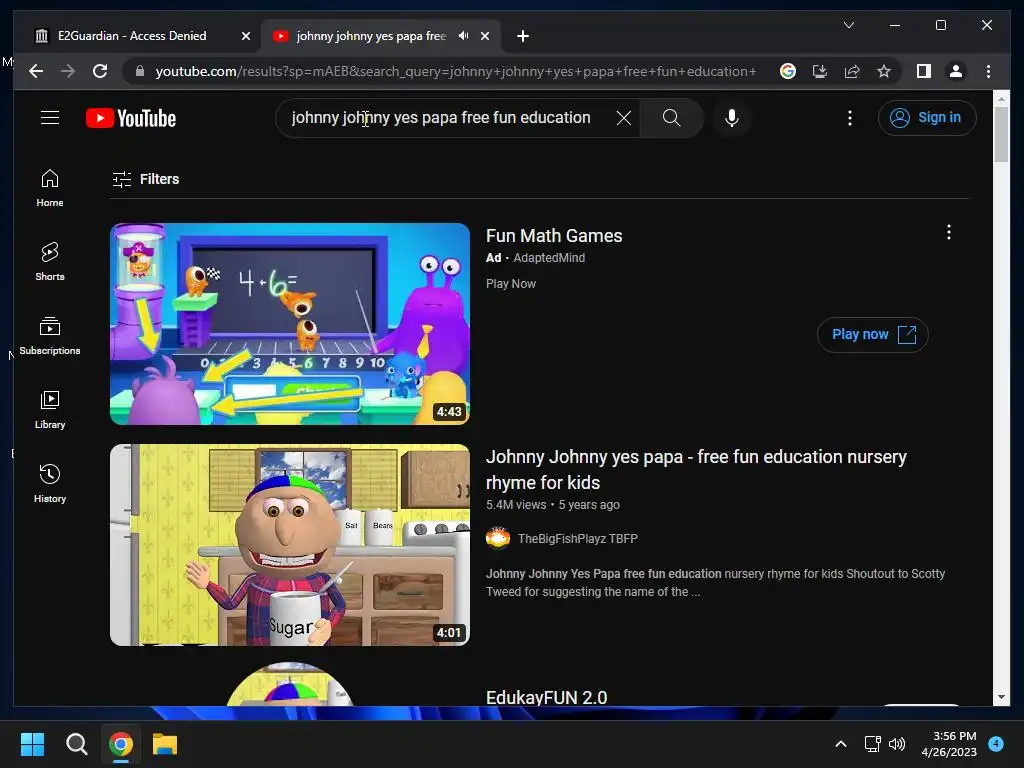Open the three-dot menu for the Fun Math Games ad
Screen dimensions: 1024x768
coord(948,232)
